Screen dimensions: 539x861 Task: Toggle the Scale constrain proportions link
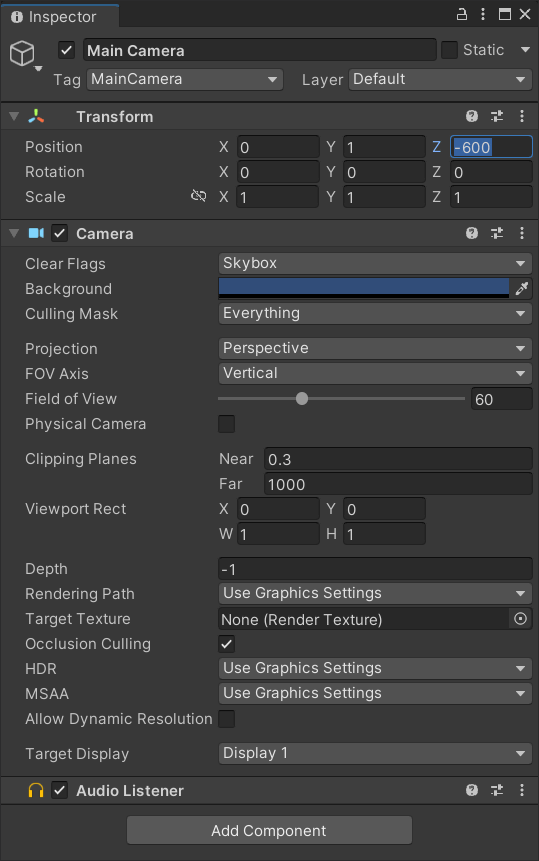coord(198,196)
